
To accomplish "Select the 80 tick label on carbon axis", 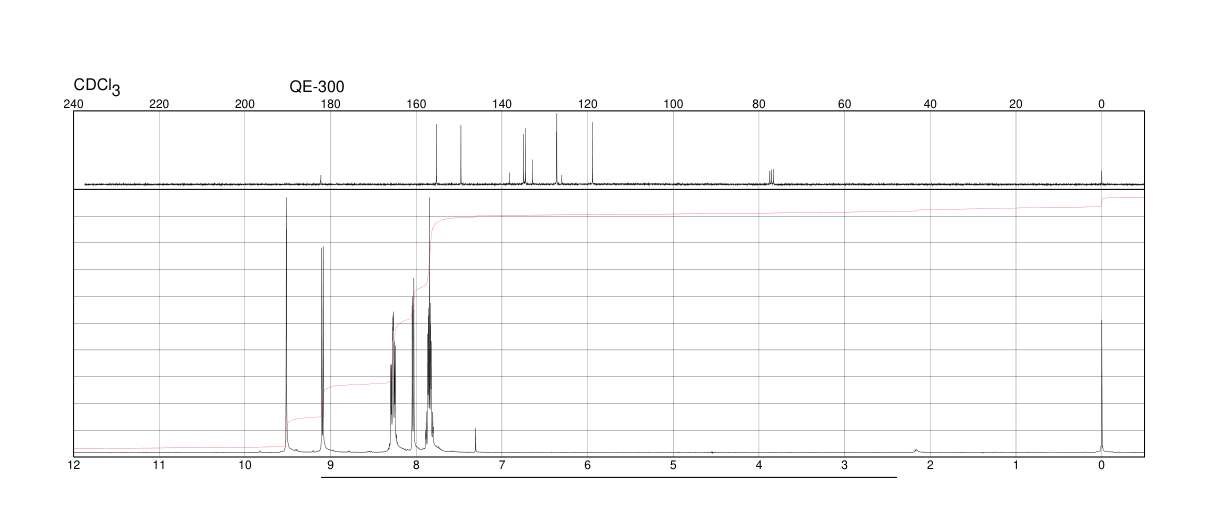I will click(759, 104).
